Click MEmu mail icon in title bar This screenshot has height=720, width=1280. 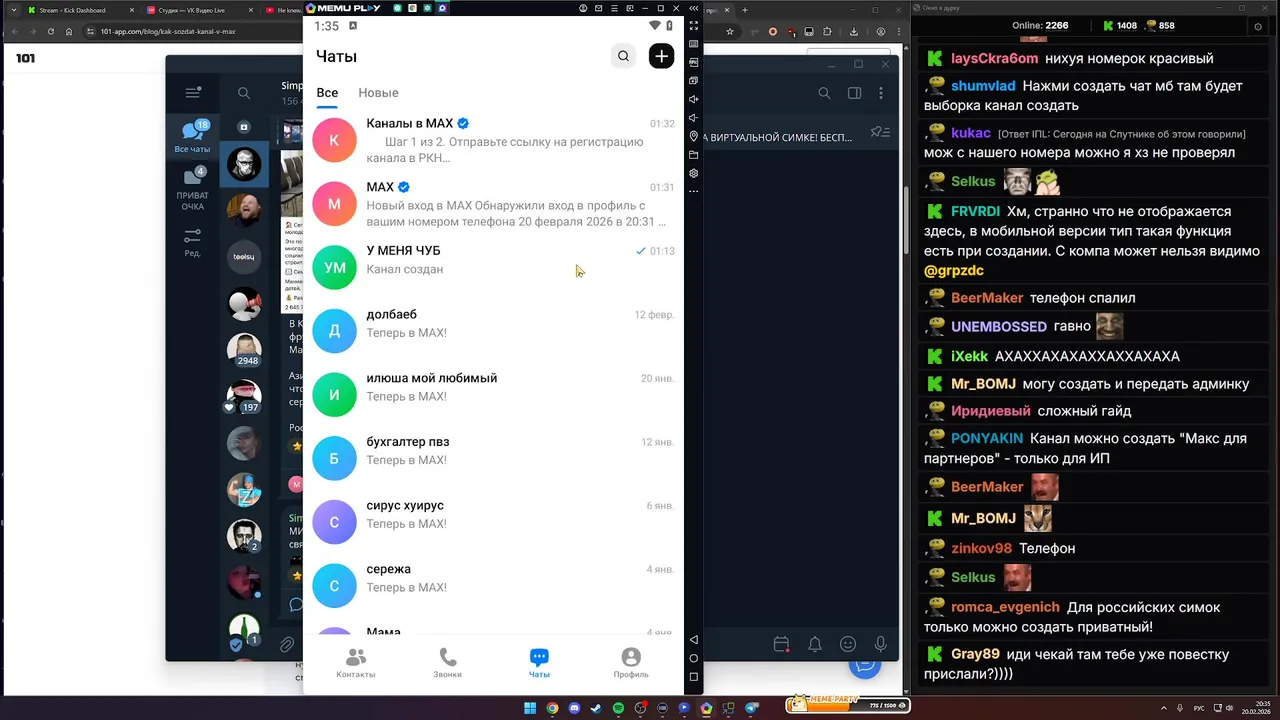[x=601, y=8]
